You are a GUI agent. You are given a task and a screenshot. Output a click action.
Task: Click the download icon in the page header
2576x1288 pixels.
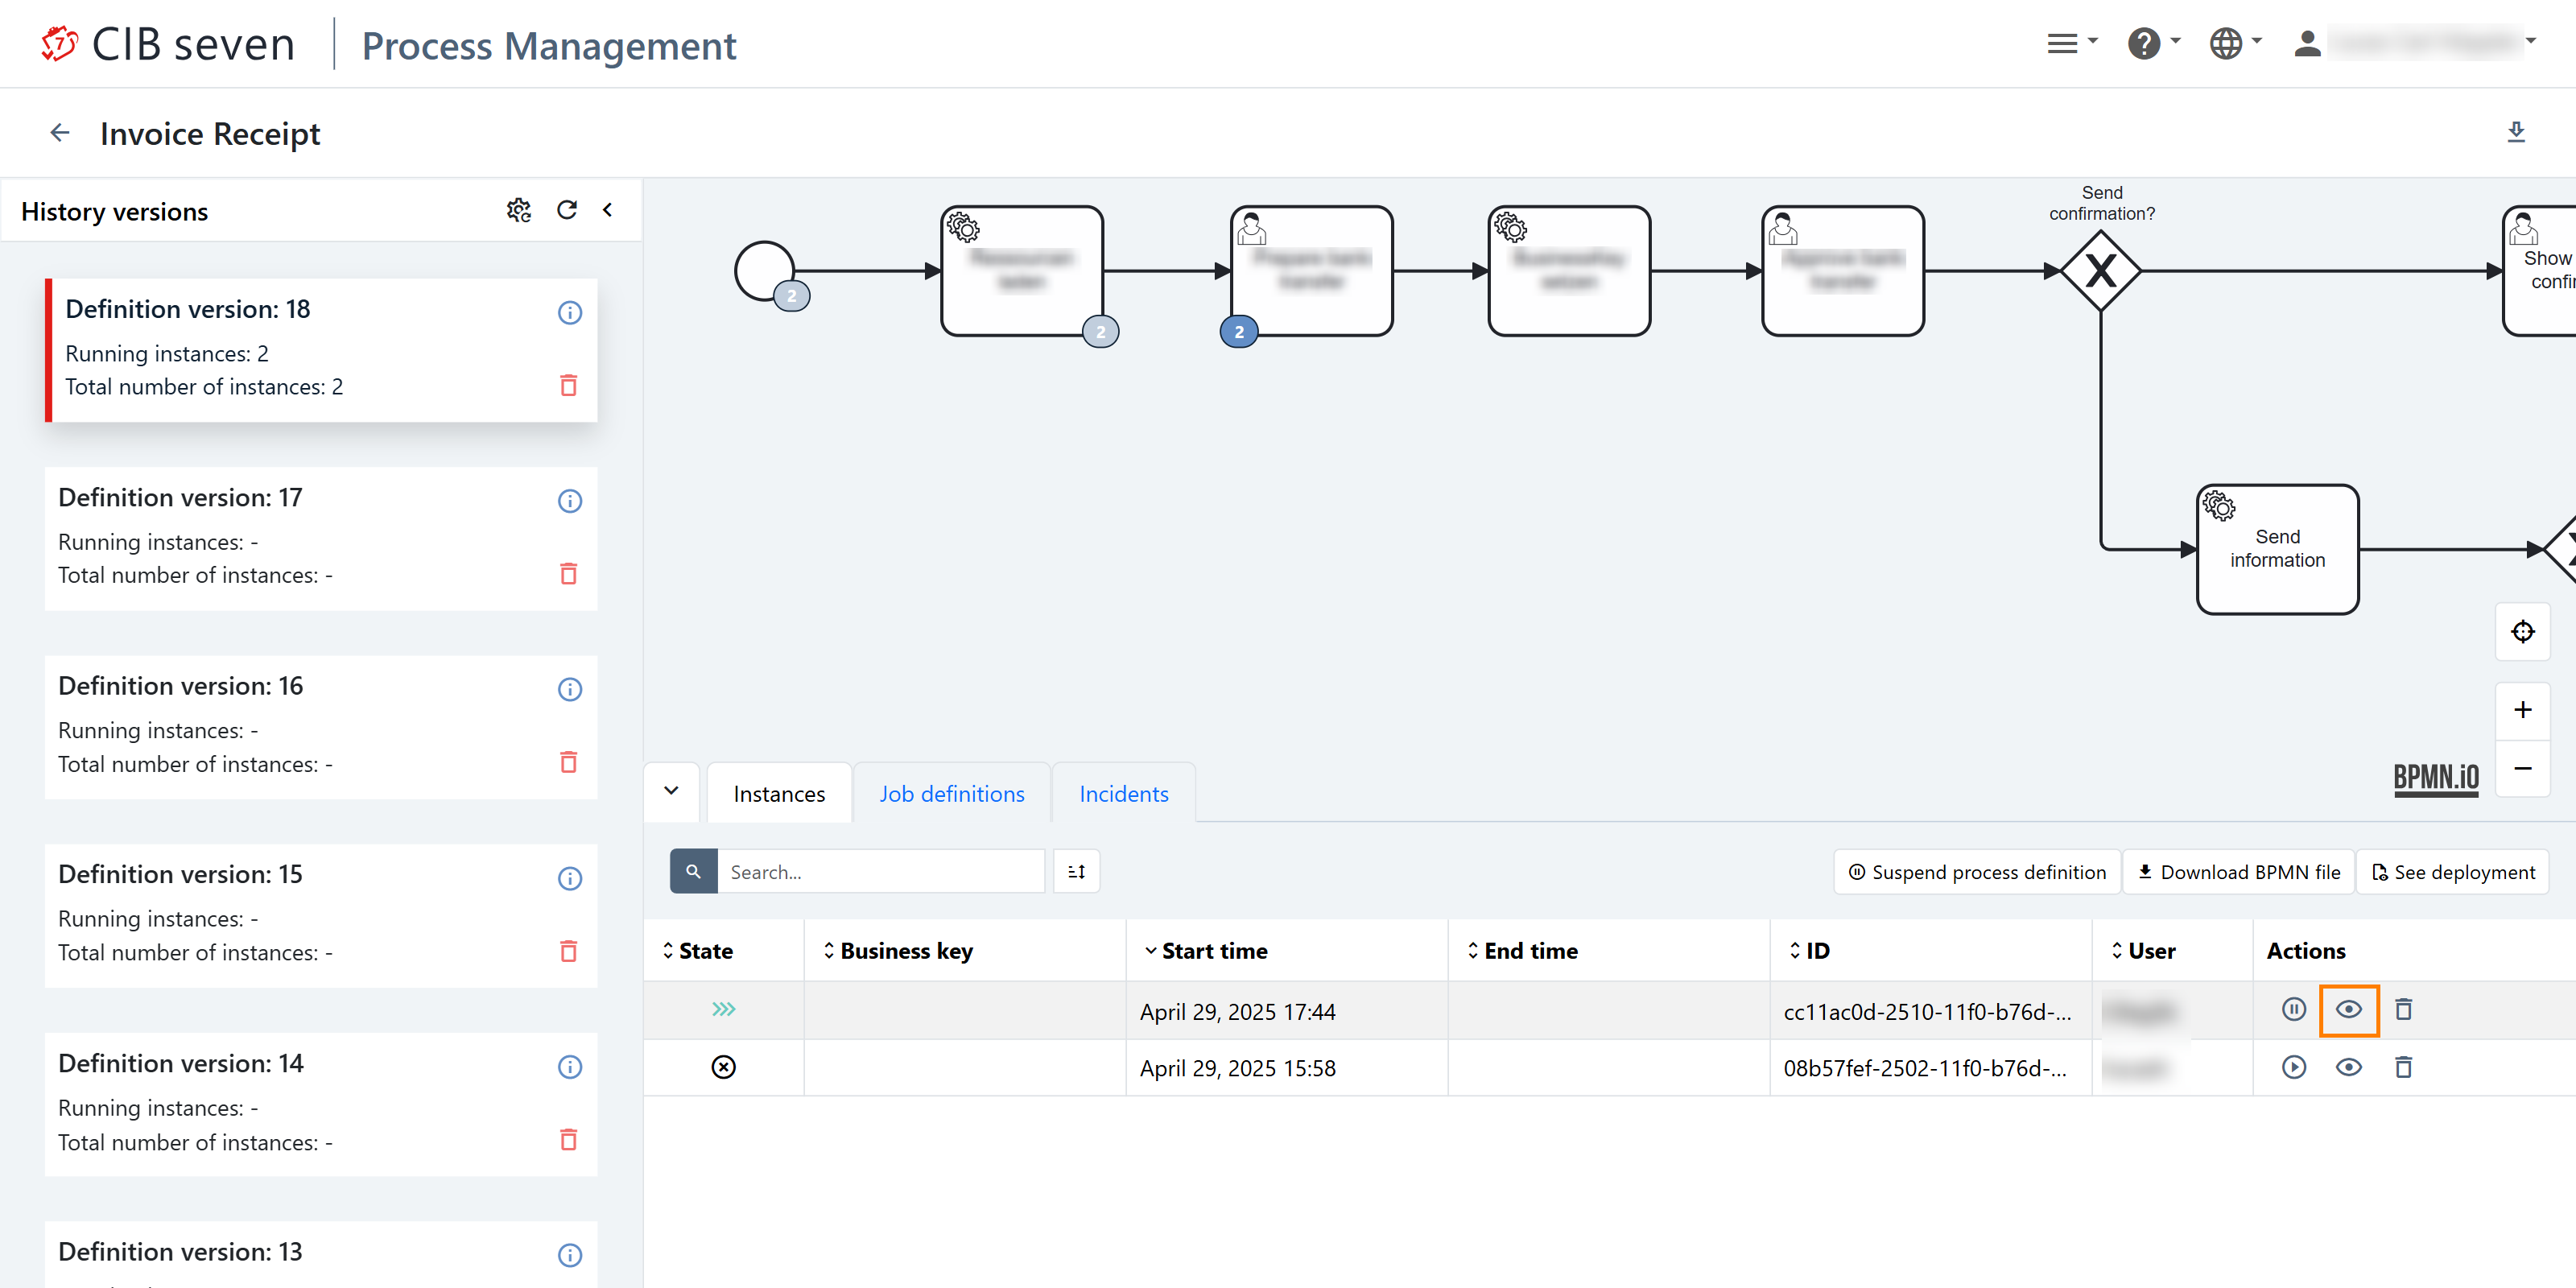tap(2516, 132)
